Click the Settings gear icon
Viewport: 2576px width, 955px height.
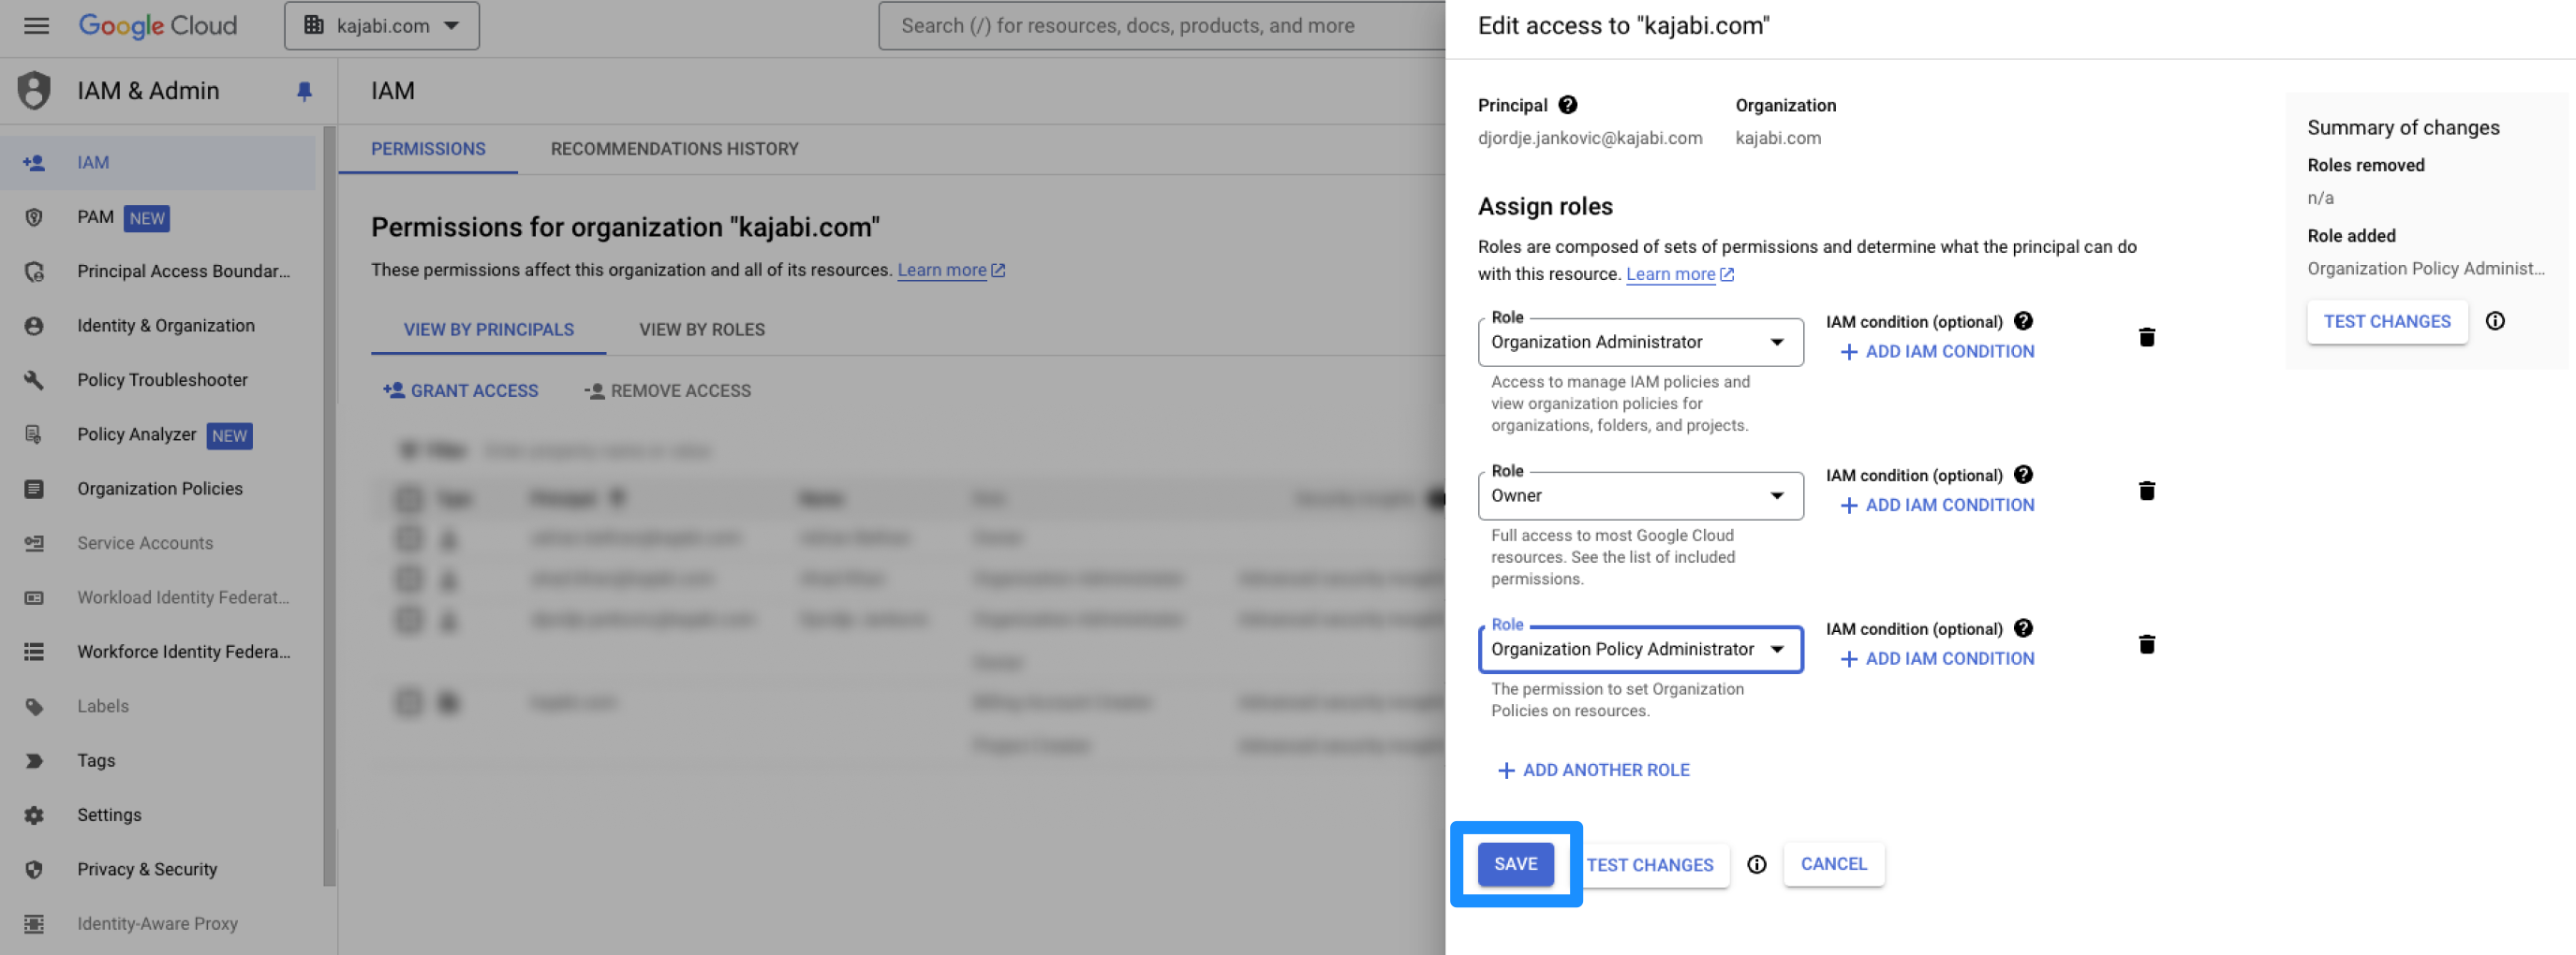[x=34, y=815]
